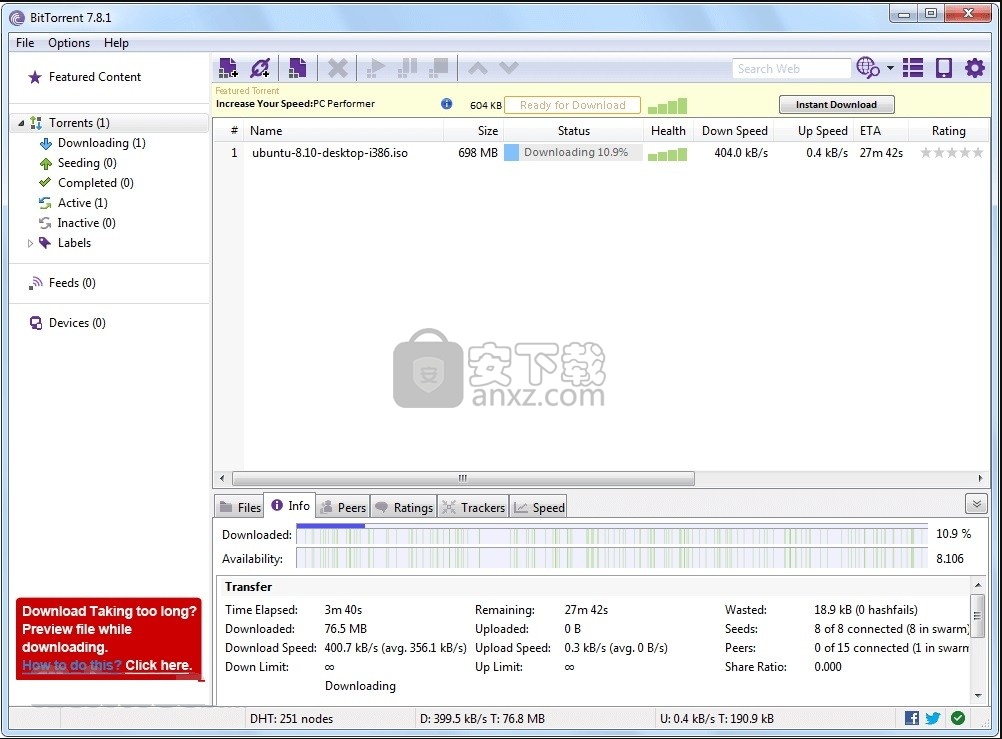
Task: Click the scroll-right arrow of torrent list
Action: point(980,478)
